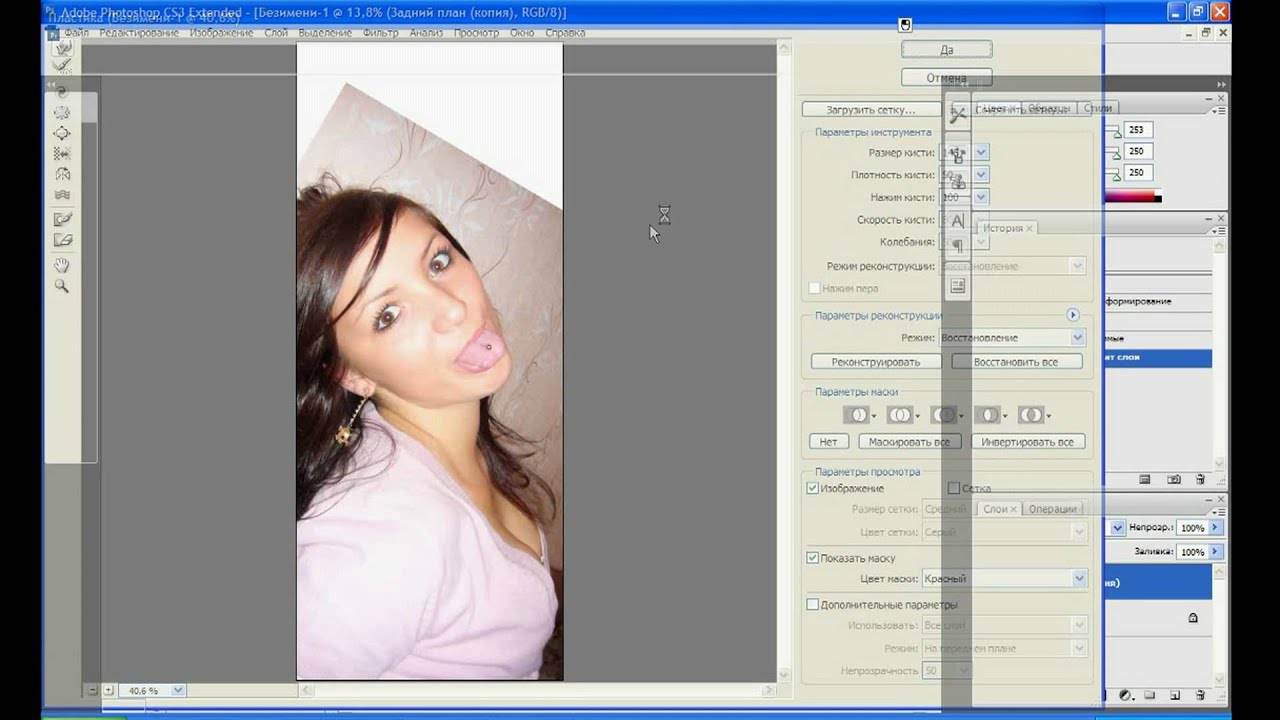Select the Hand tool in Liquify
The width and height of the screenshot is (1280, 720).
(x=62, y=265)
